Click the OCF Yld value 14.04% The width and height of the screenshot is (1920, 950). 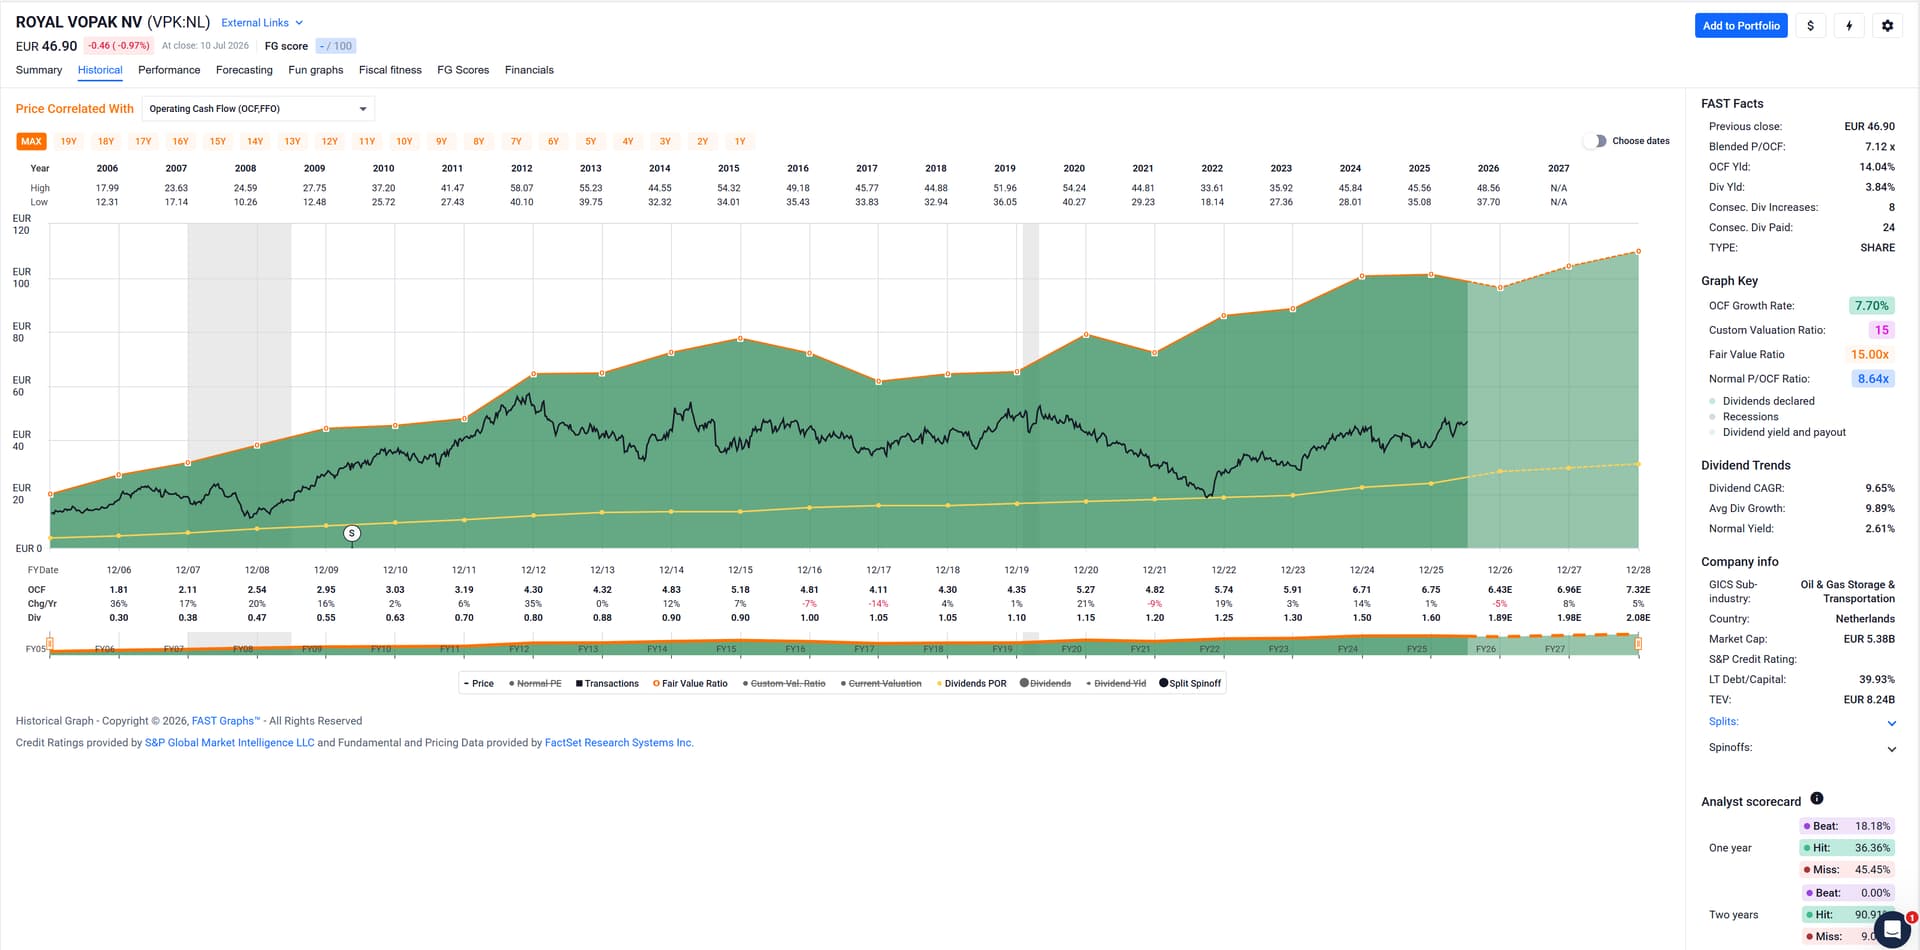point(1876,167)
